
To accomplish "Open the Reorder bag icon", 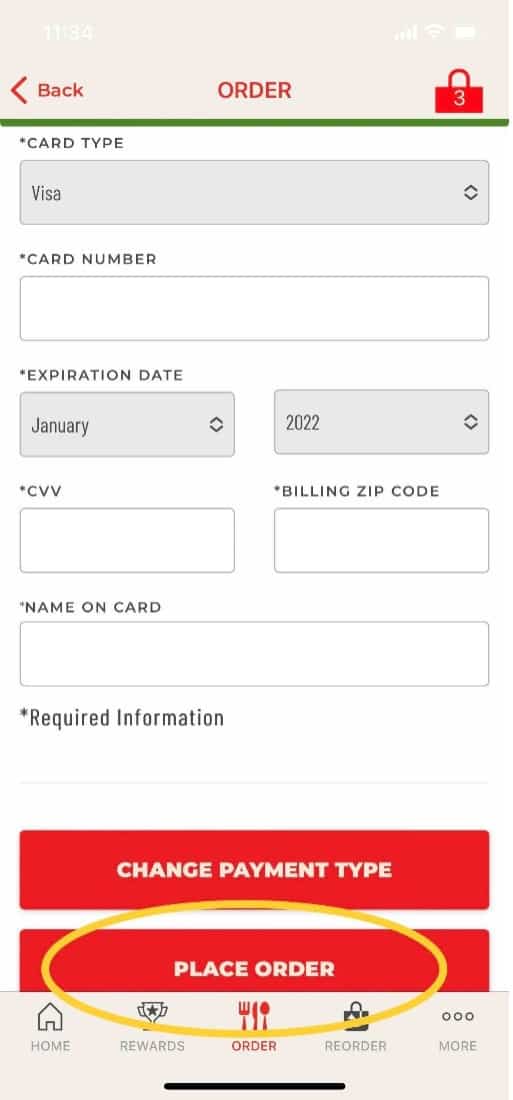I will point(356,1015).
